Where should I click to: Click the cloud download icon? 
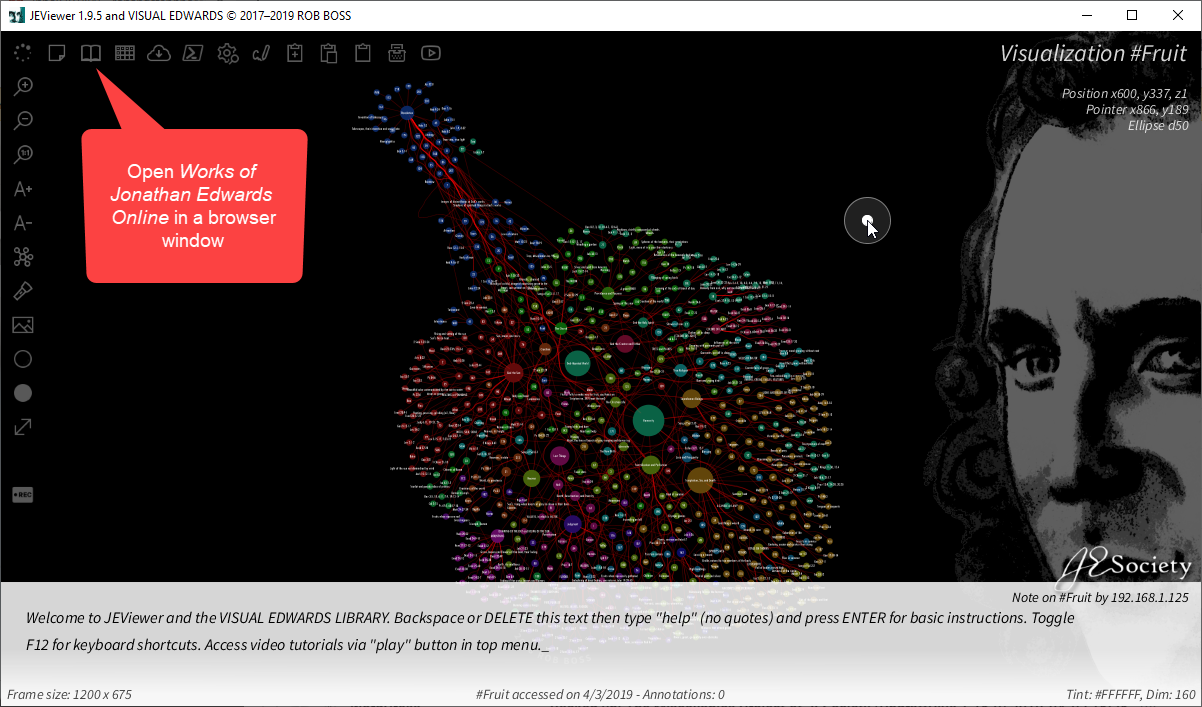tap(158, 53)
